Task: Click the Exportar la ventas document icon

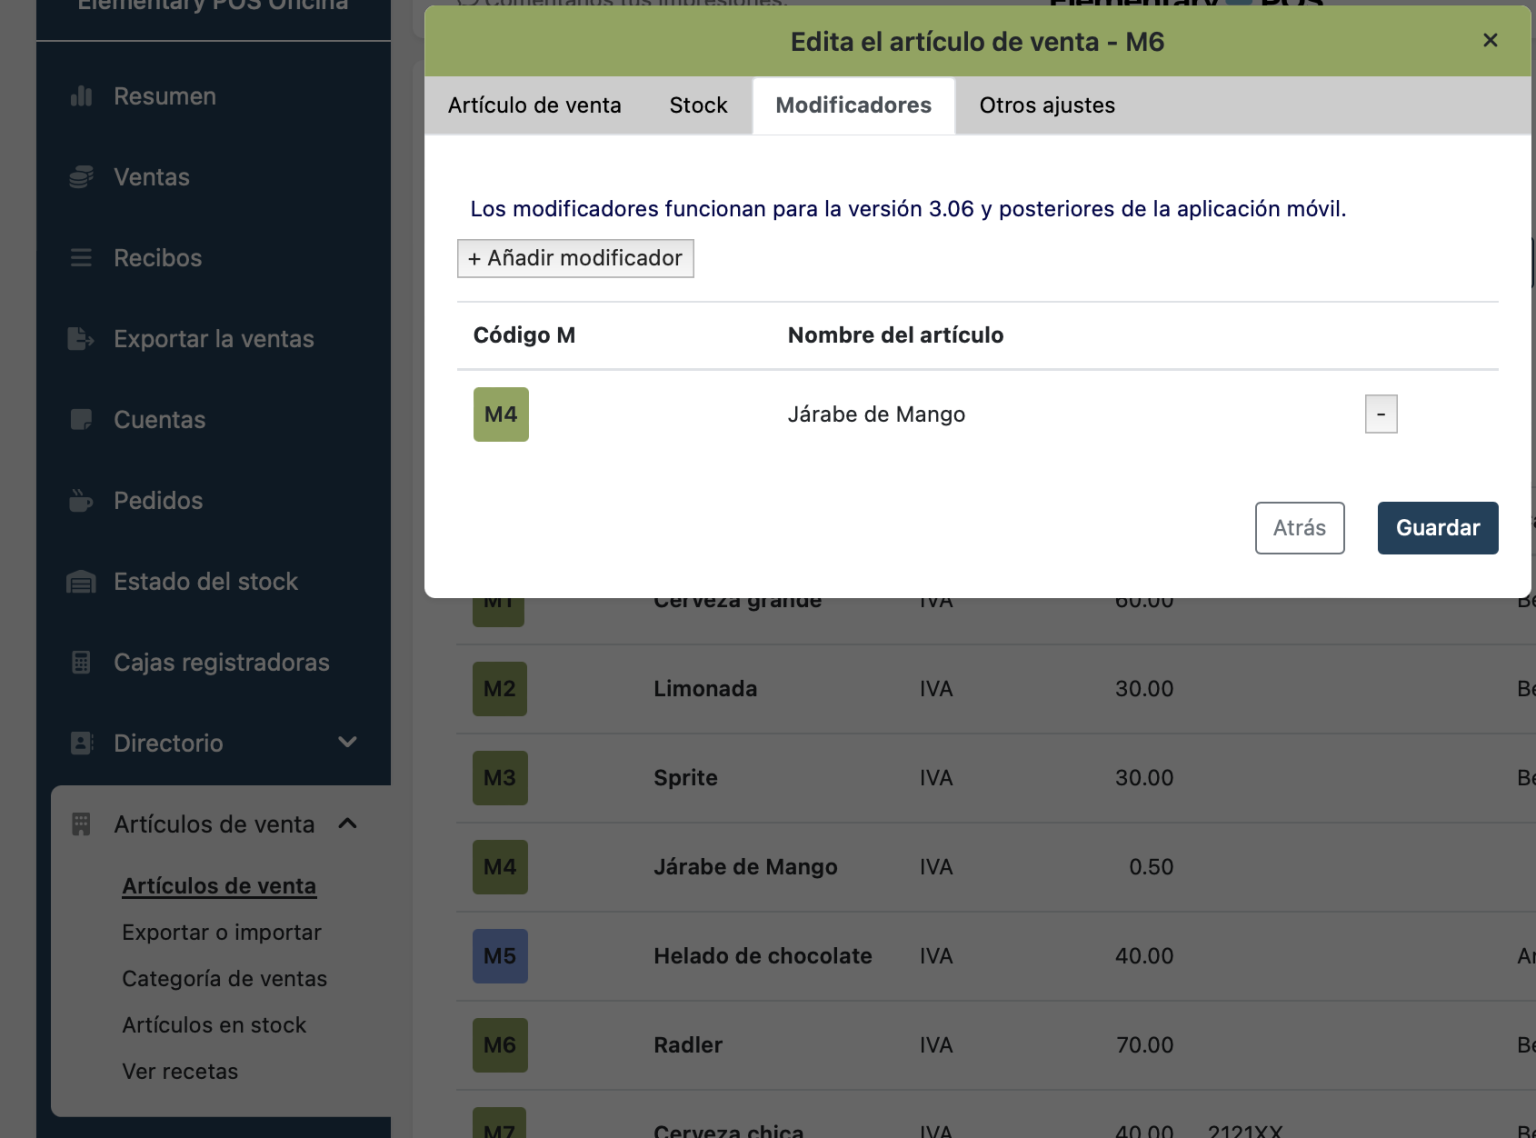Action: [80, 338]
